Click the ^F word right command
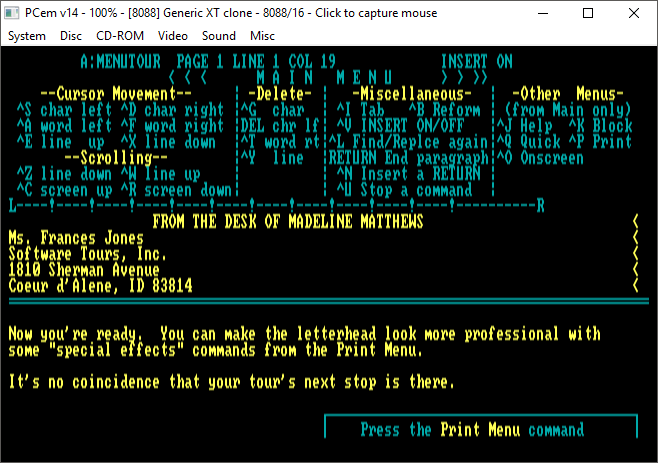The width and height of the screenshot is (658, 463). (172, 126)
